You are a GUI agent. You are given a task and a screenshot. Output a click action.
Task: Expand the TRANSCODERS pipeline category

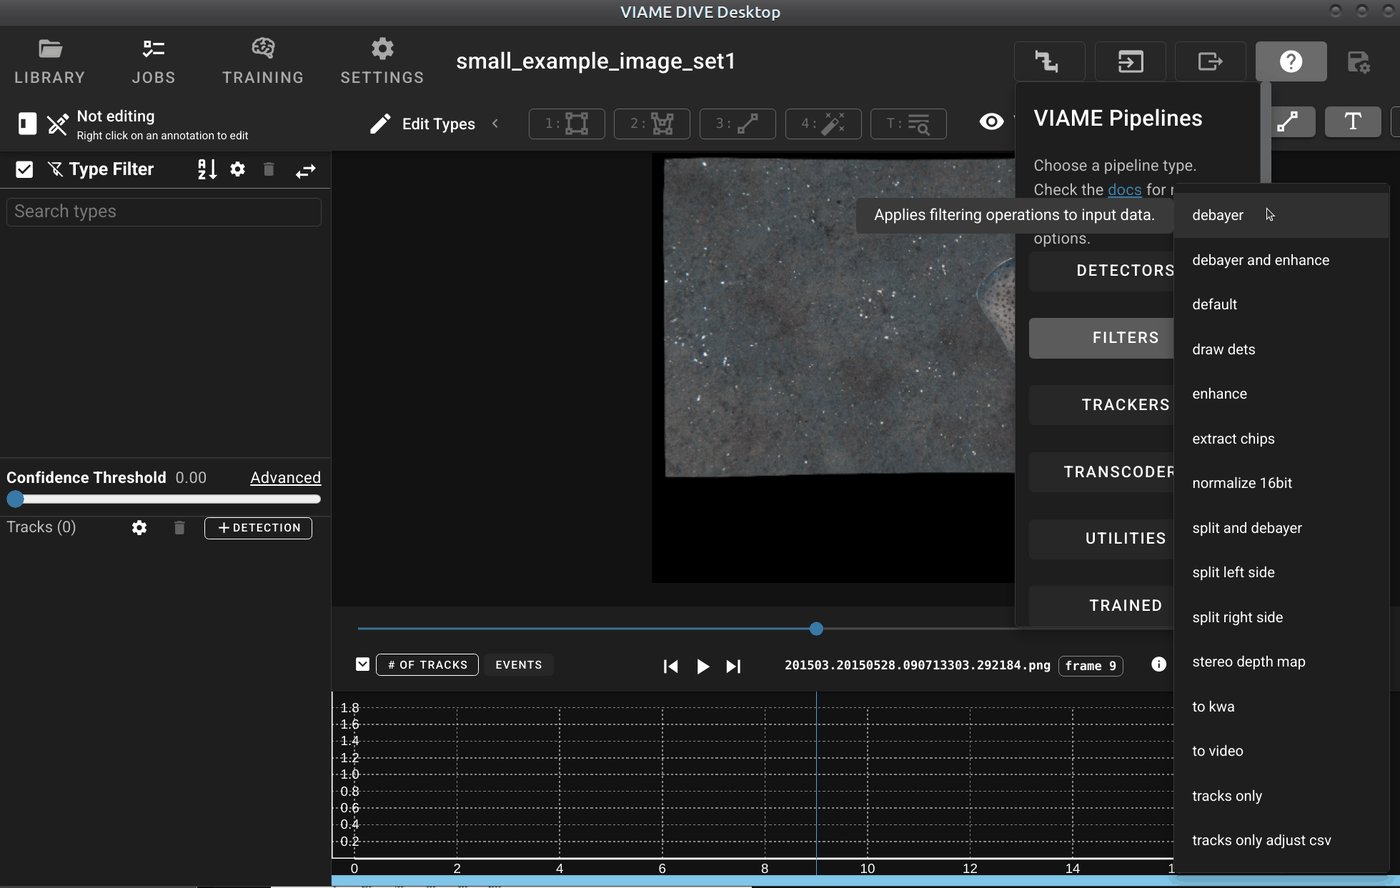(x=1102, y=472)
